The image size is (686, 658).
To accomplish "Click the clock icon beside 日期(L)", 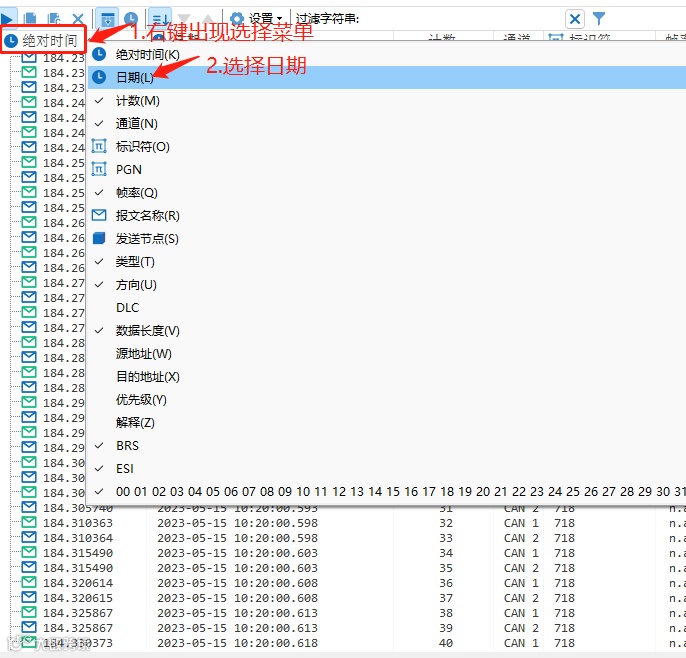I will click(x=99, y=77).
